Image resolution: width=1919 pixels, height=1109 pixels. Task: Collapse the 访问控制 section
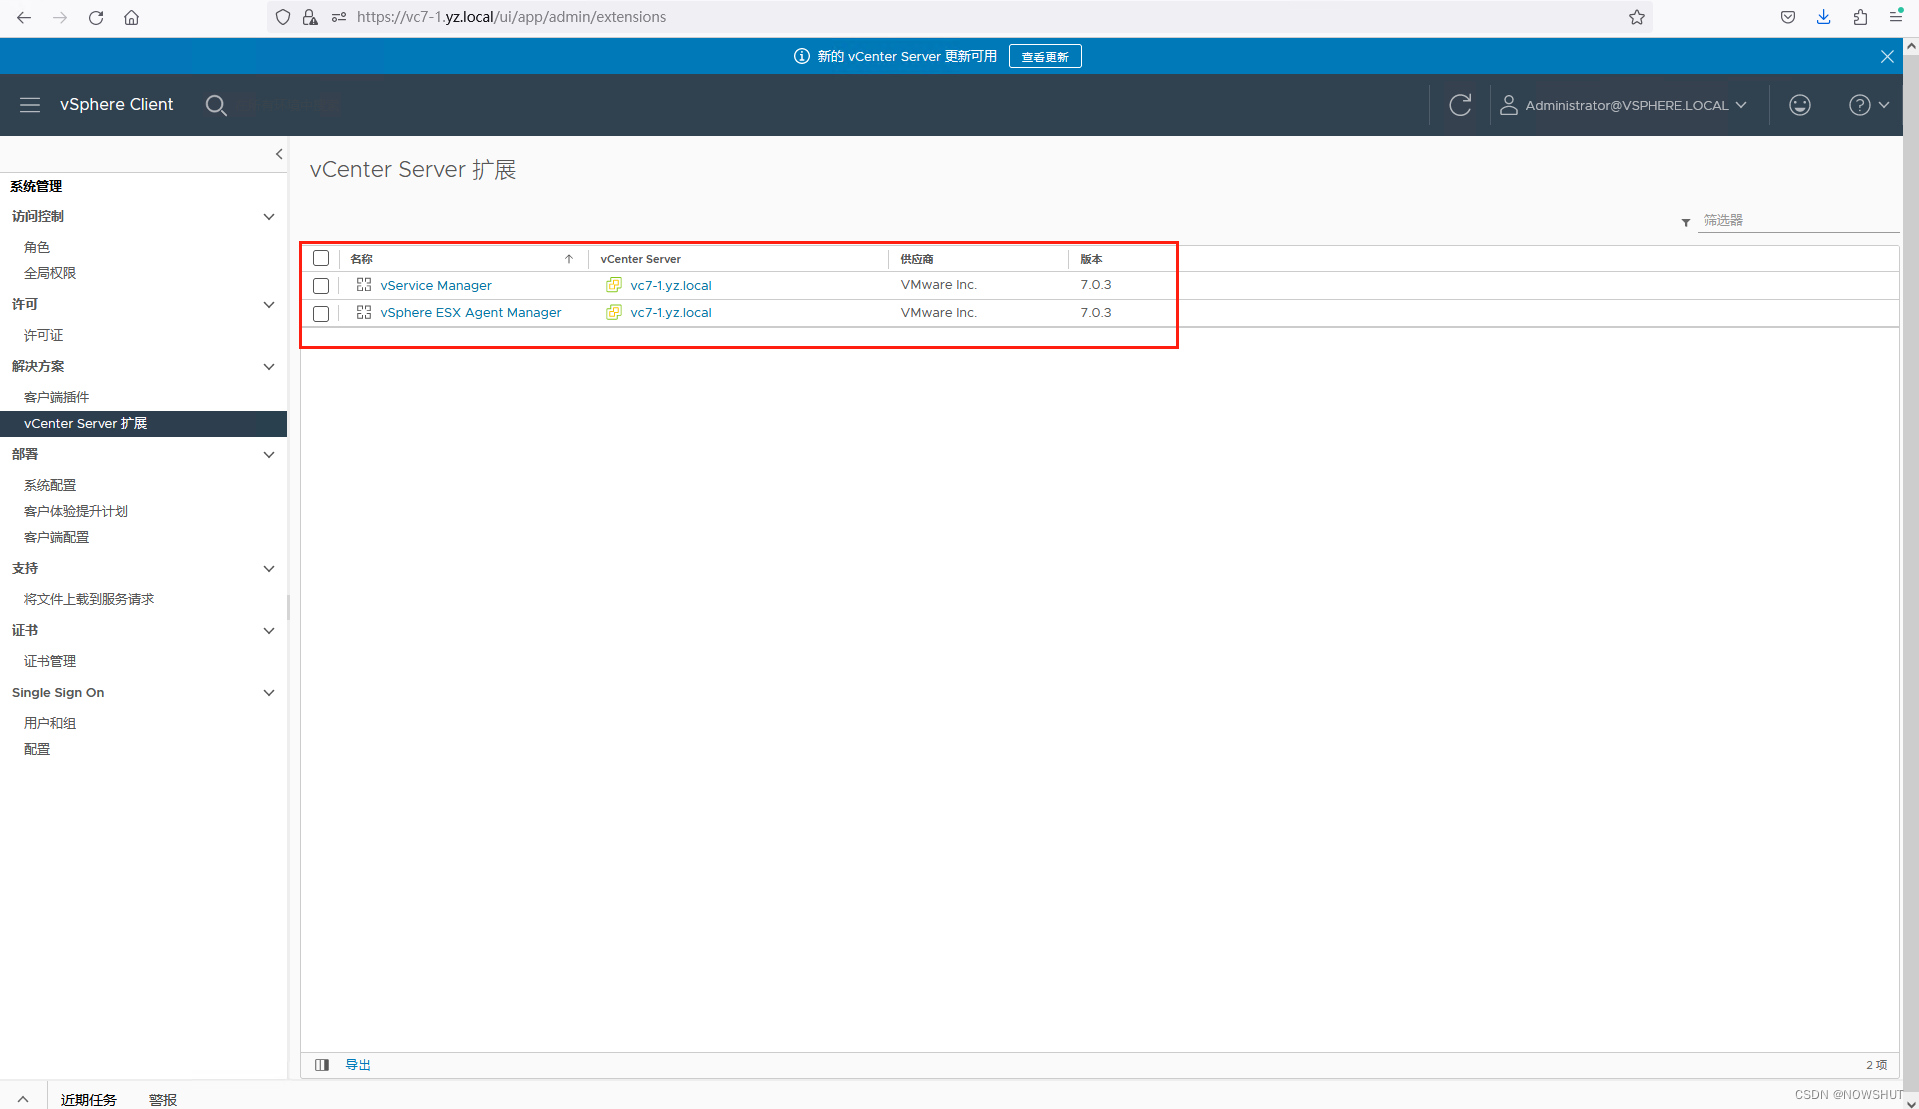268,217
